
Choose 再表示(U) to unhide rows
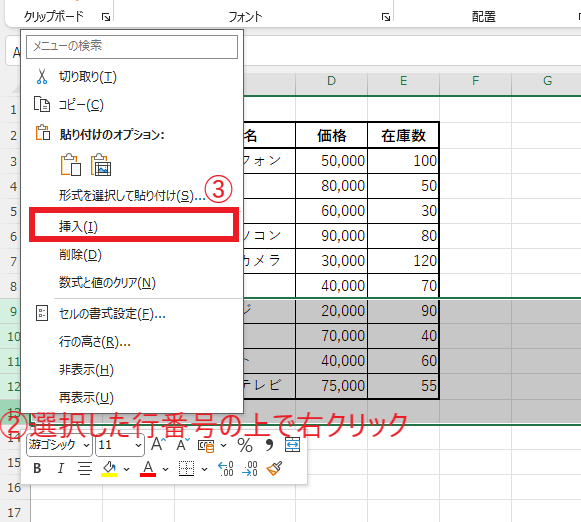coord(132,397)
